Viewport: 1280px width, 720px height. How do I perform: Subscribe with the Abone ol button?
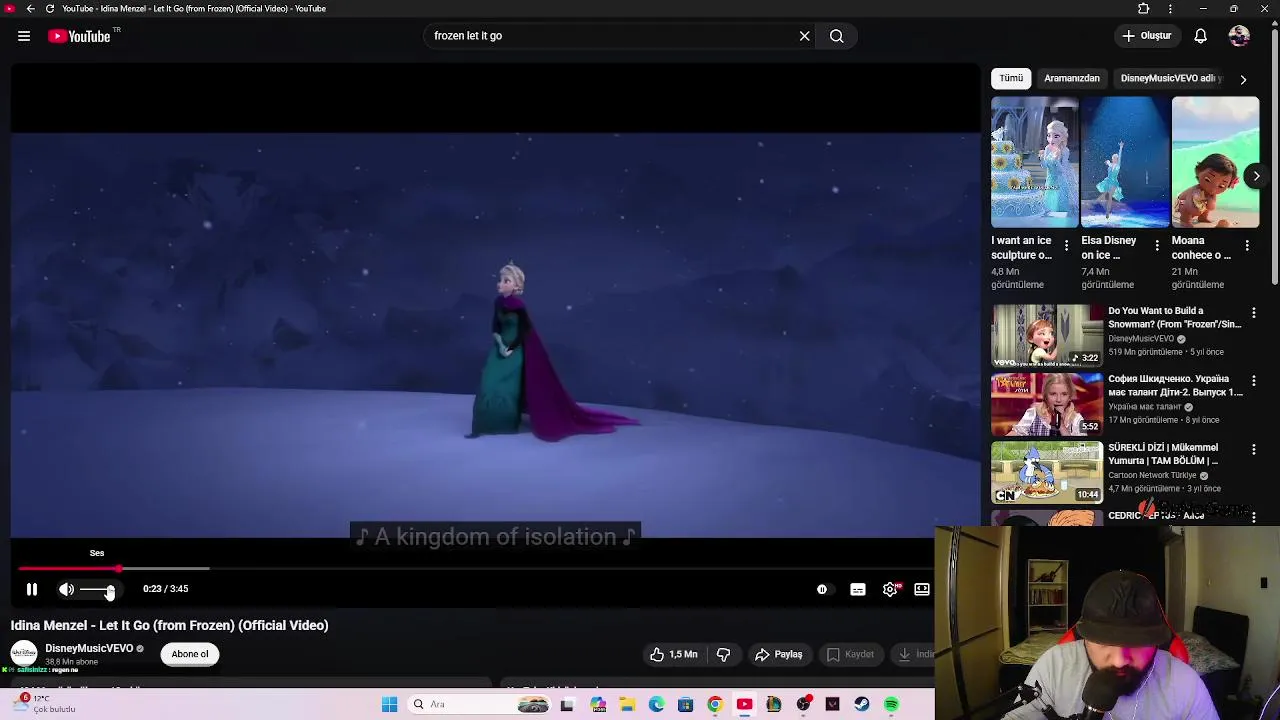point(190,654)
